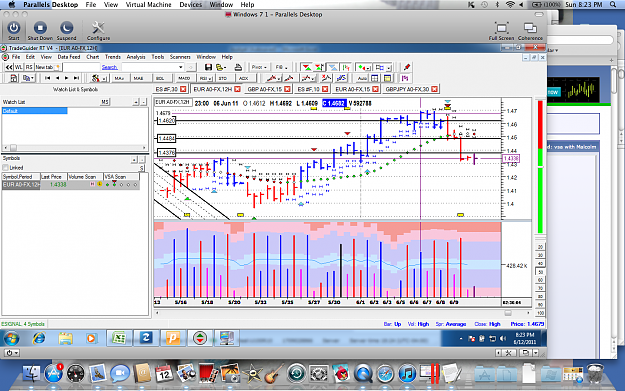Open the Data Feed menu

(69, 57)
